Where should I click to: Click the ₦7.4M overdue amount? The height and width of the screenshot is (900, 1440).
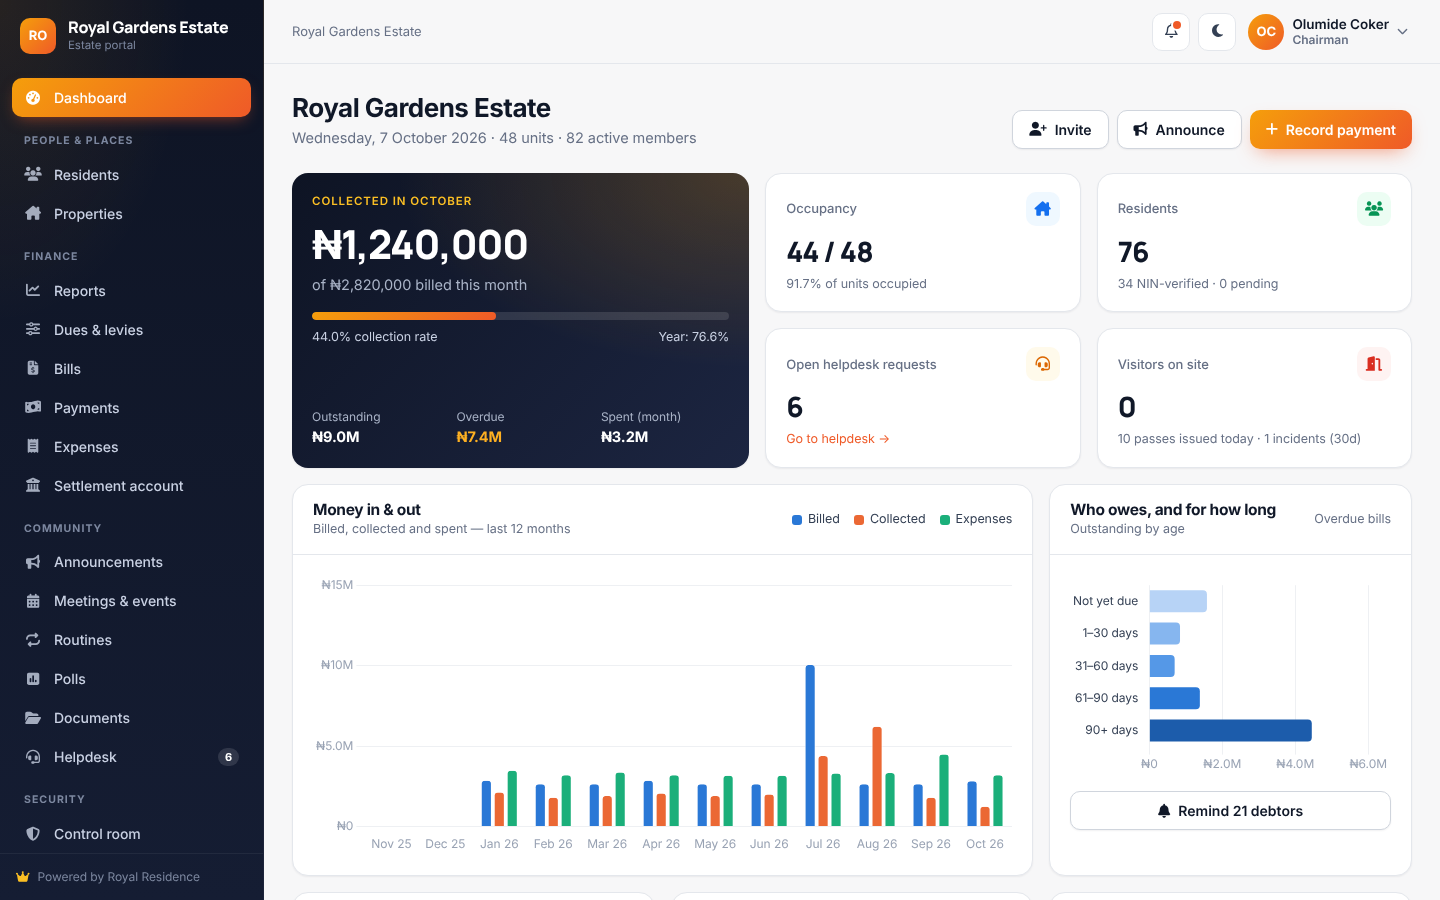point(479,437)
